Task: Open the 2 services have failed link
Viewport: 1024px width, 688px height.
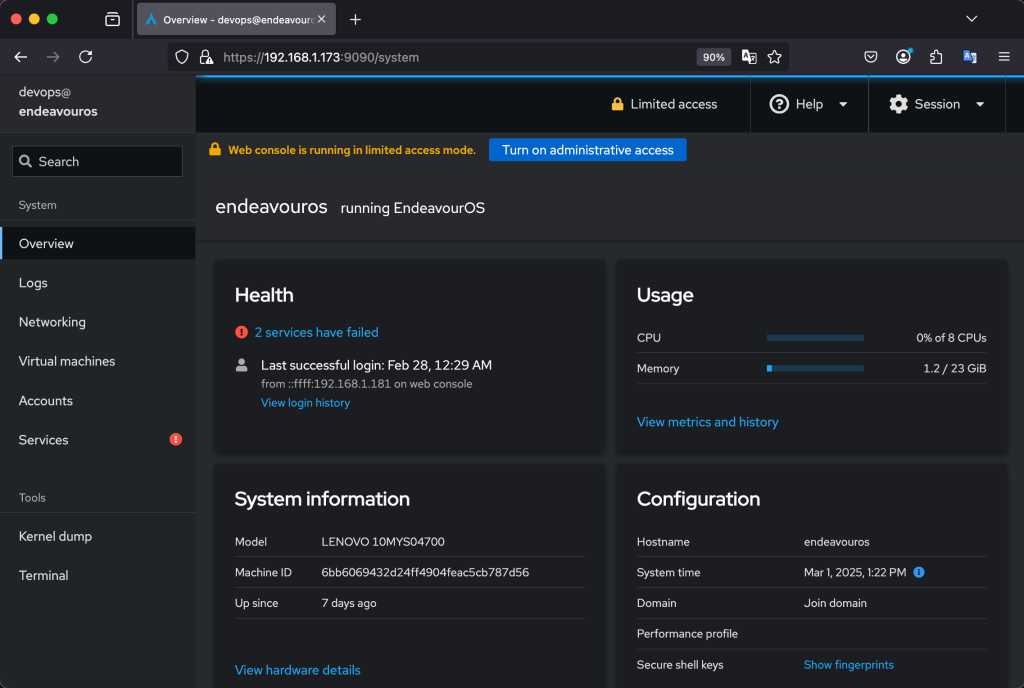Action: 316,332
